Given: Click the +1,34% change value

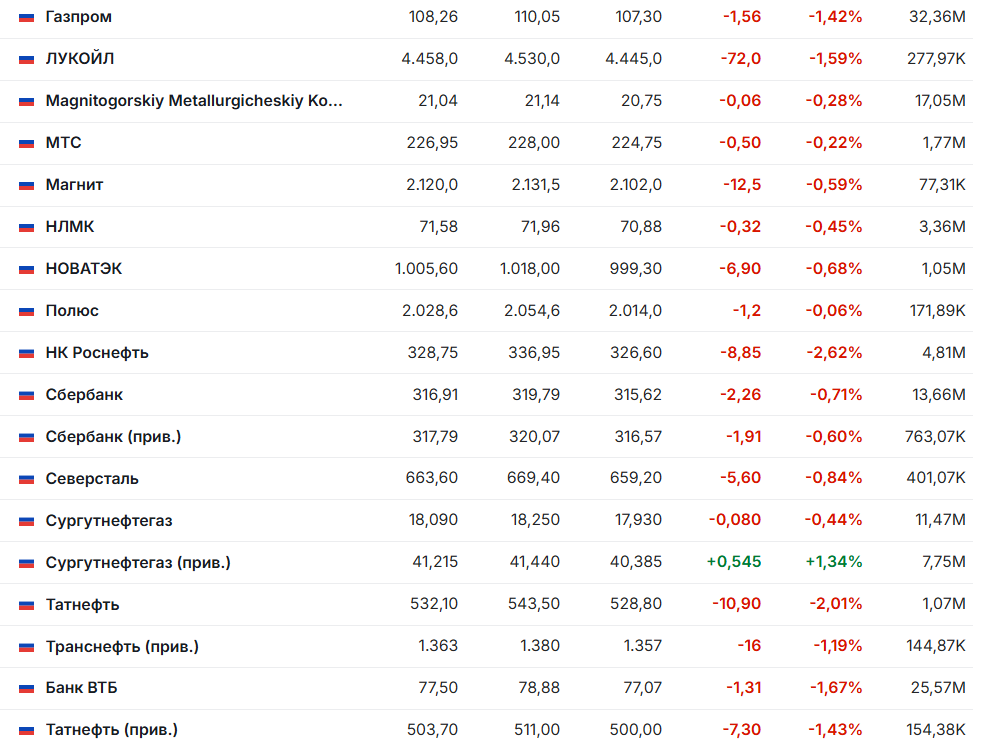Looking at the screenshot, I should coord(834,562).
